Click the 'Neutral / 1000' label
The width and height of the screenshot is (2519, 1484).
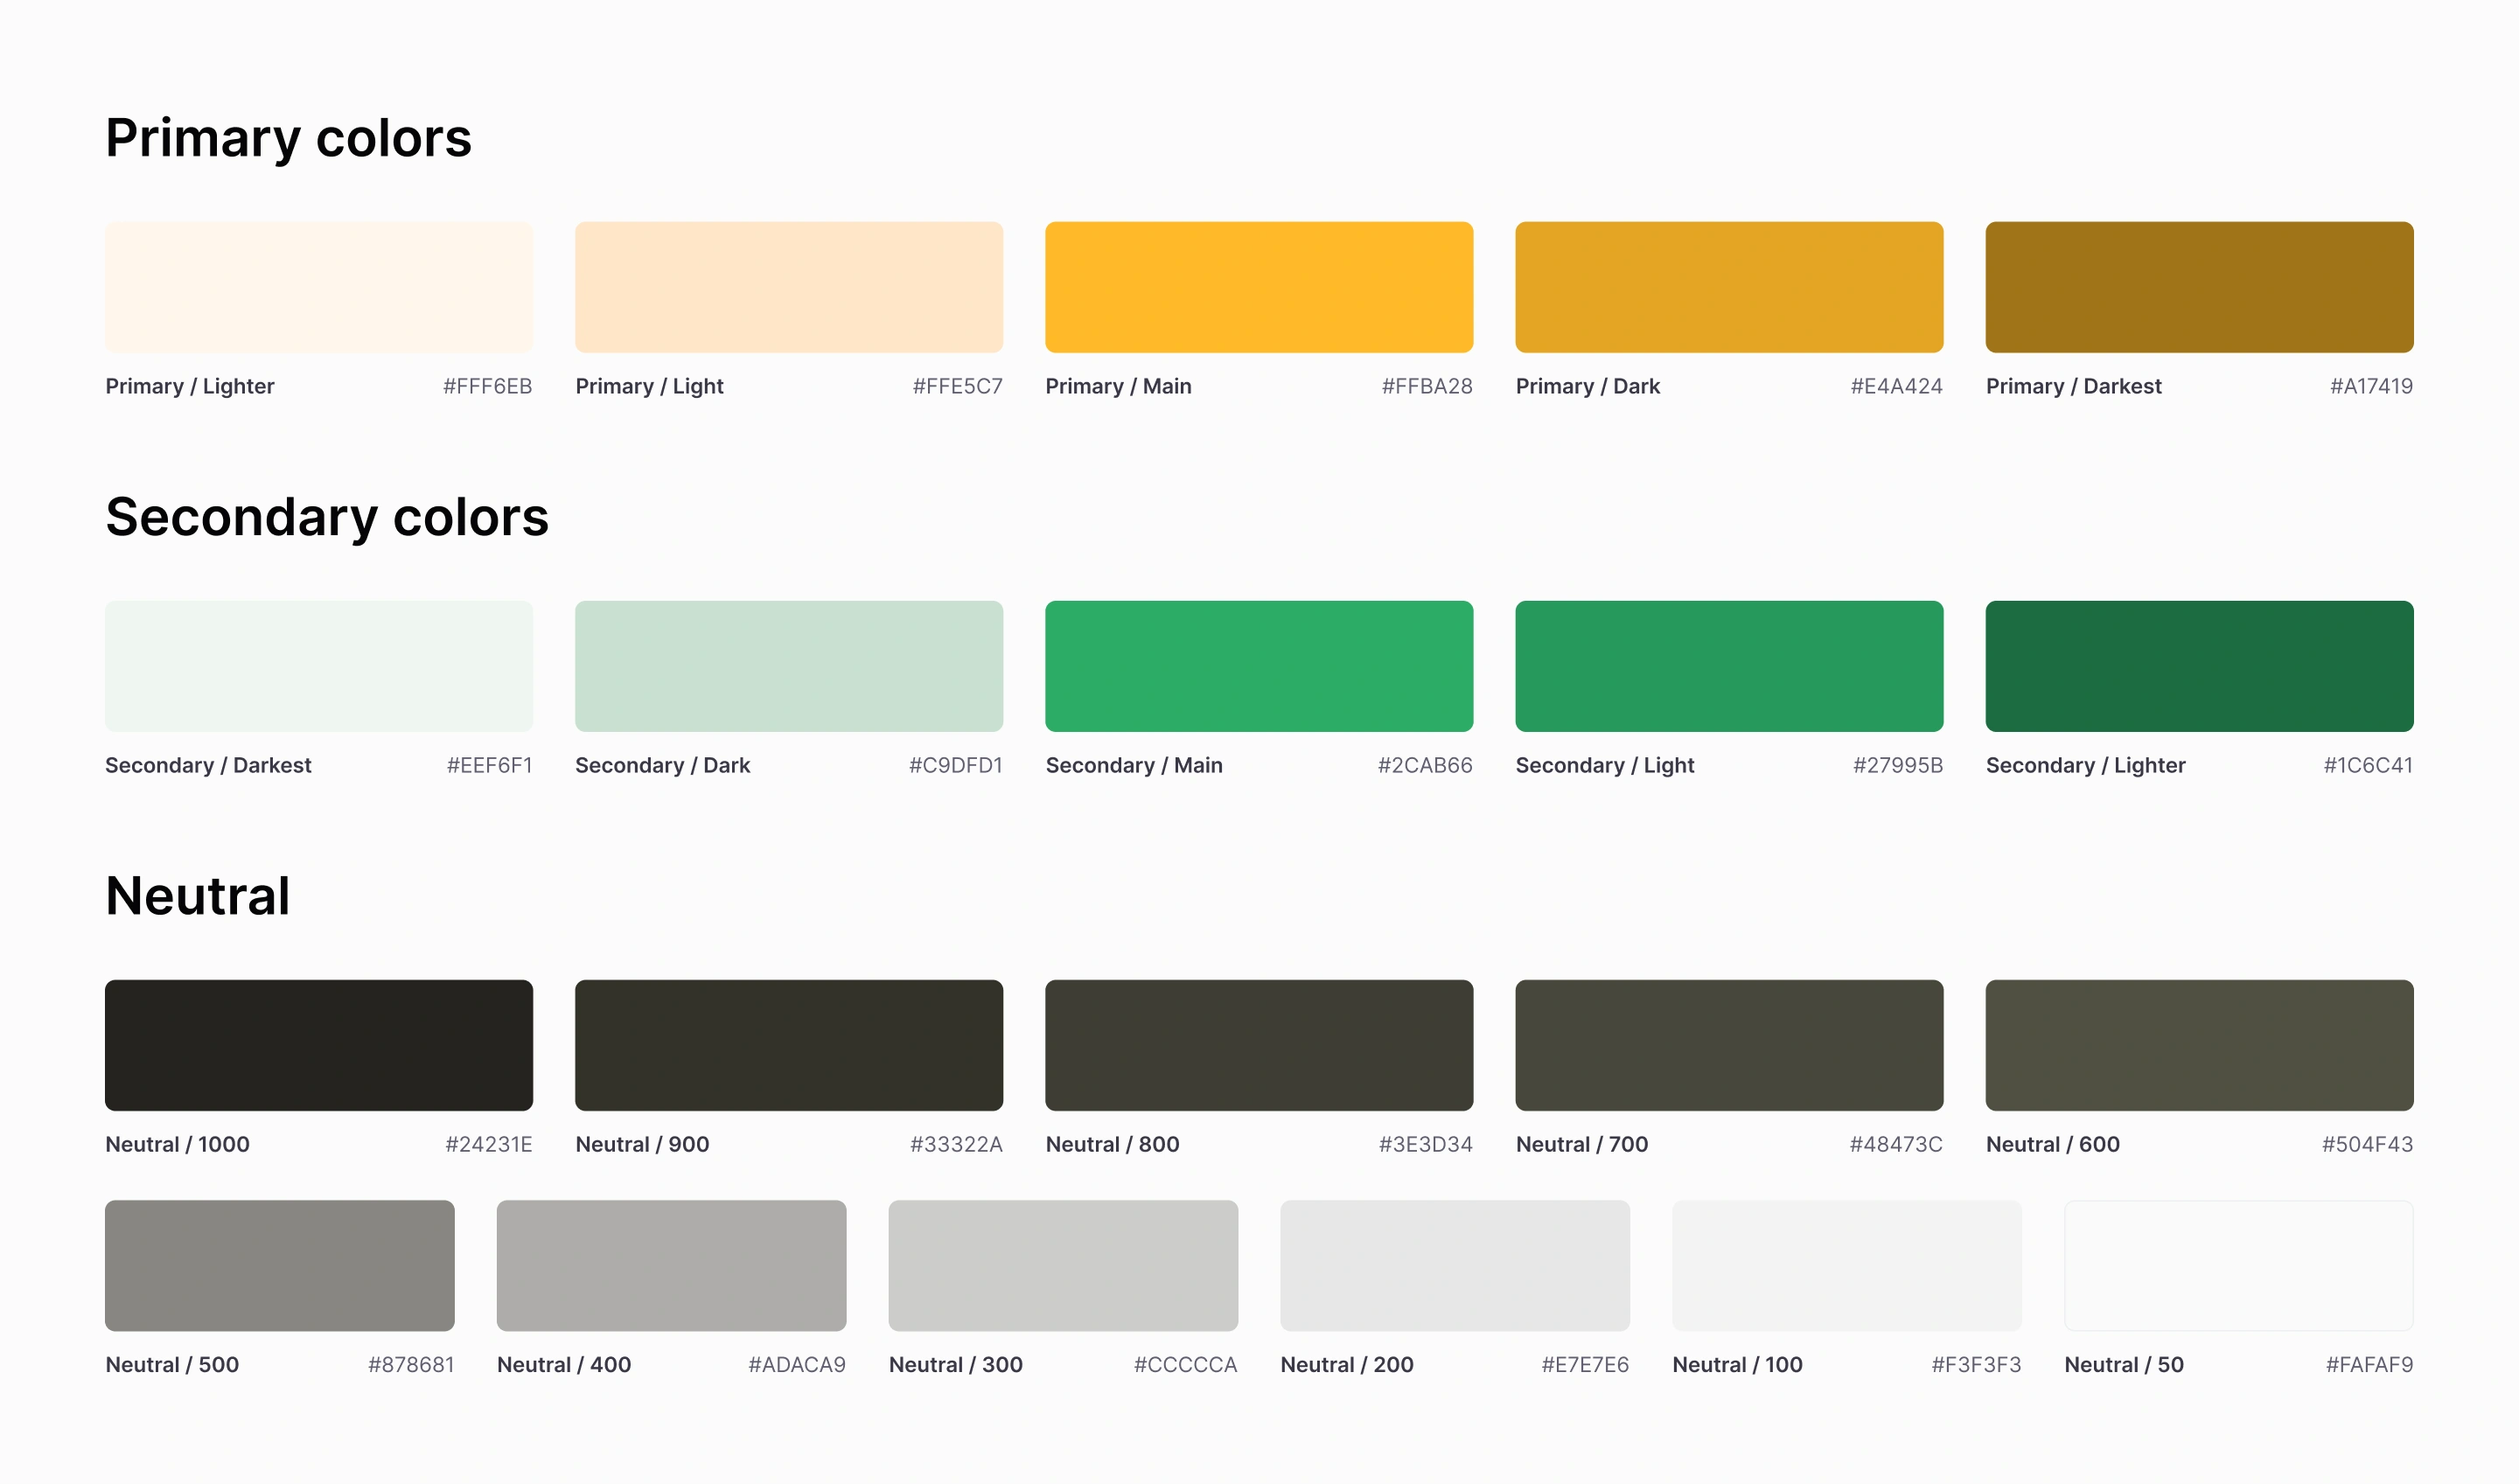177,1145
